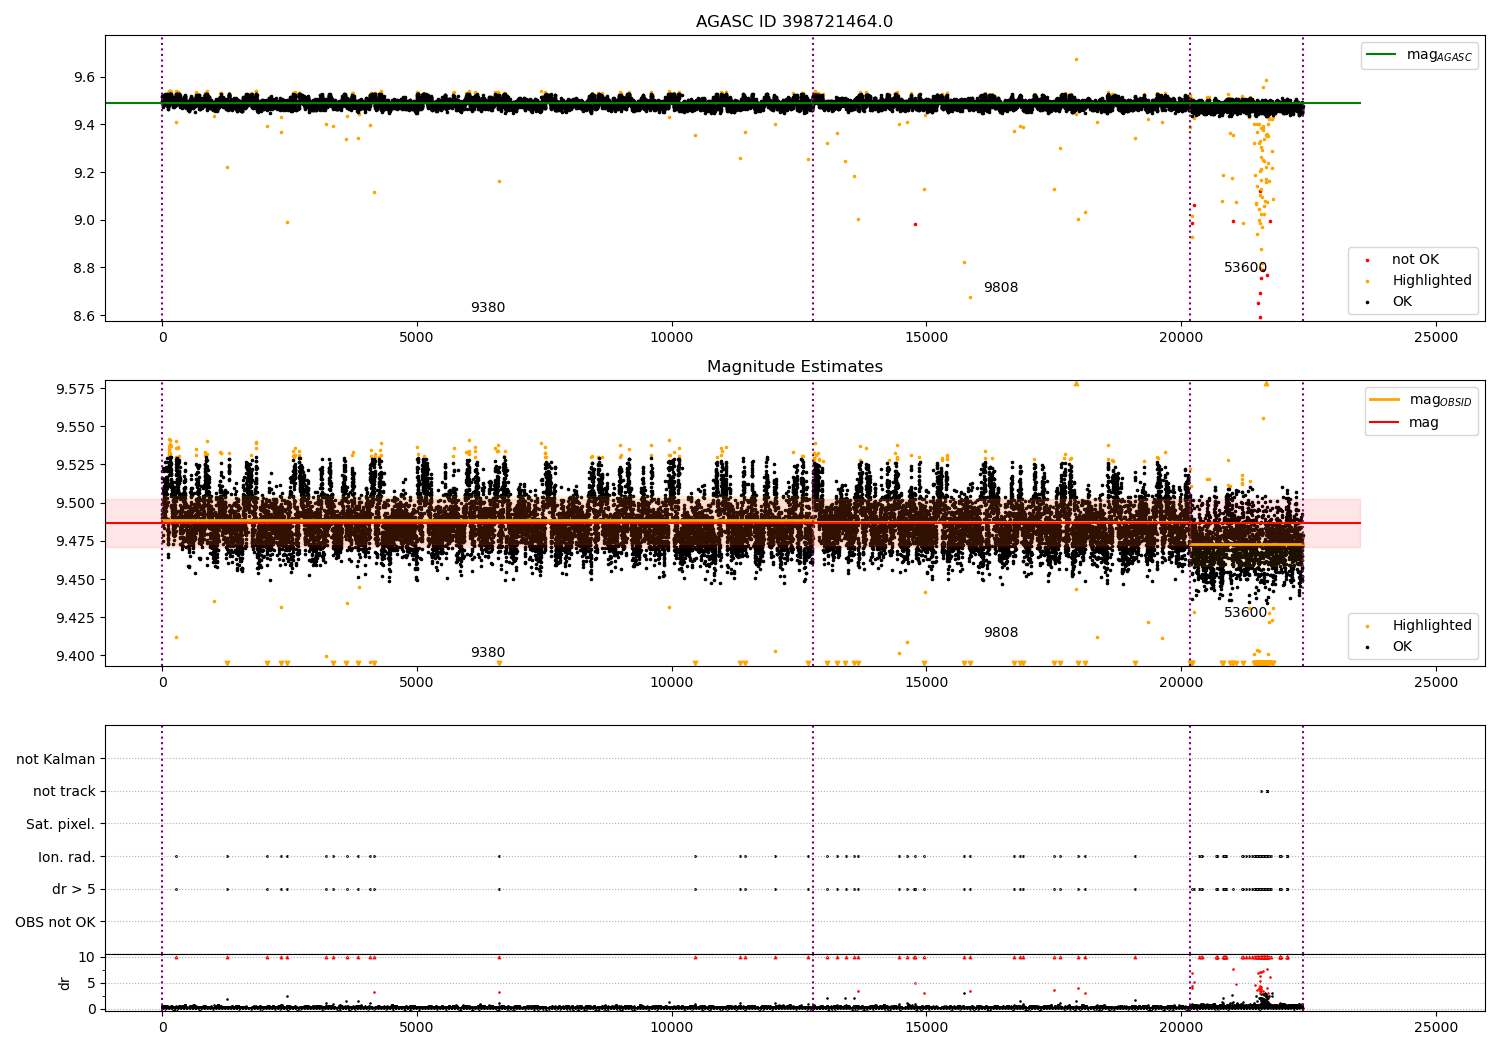
Task: Click the "9.6" tick on top plot y-axis
Action: pos(85,78)
